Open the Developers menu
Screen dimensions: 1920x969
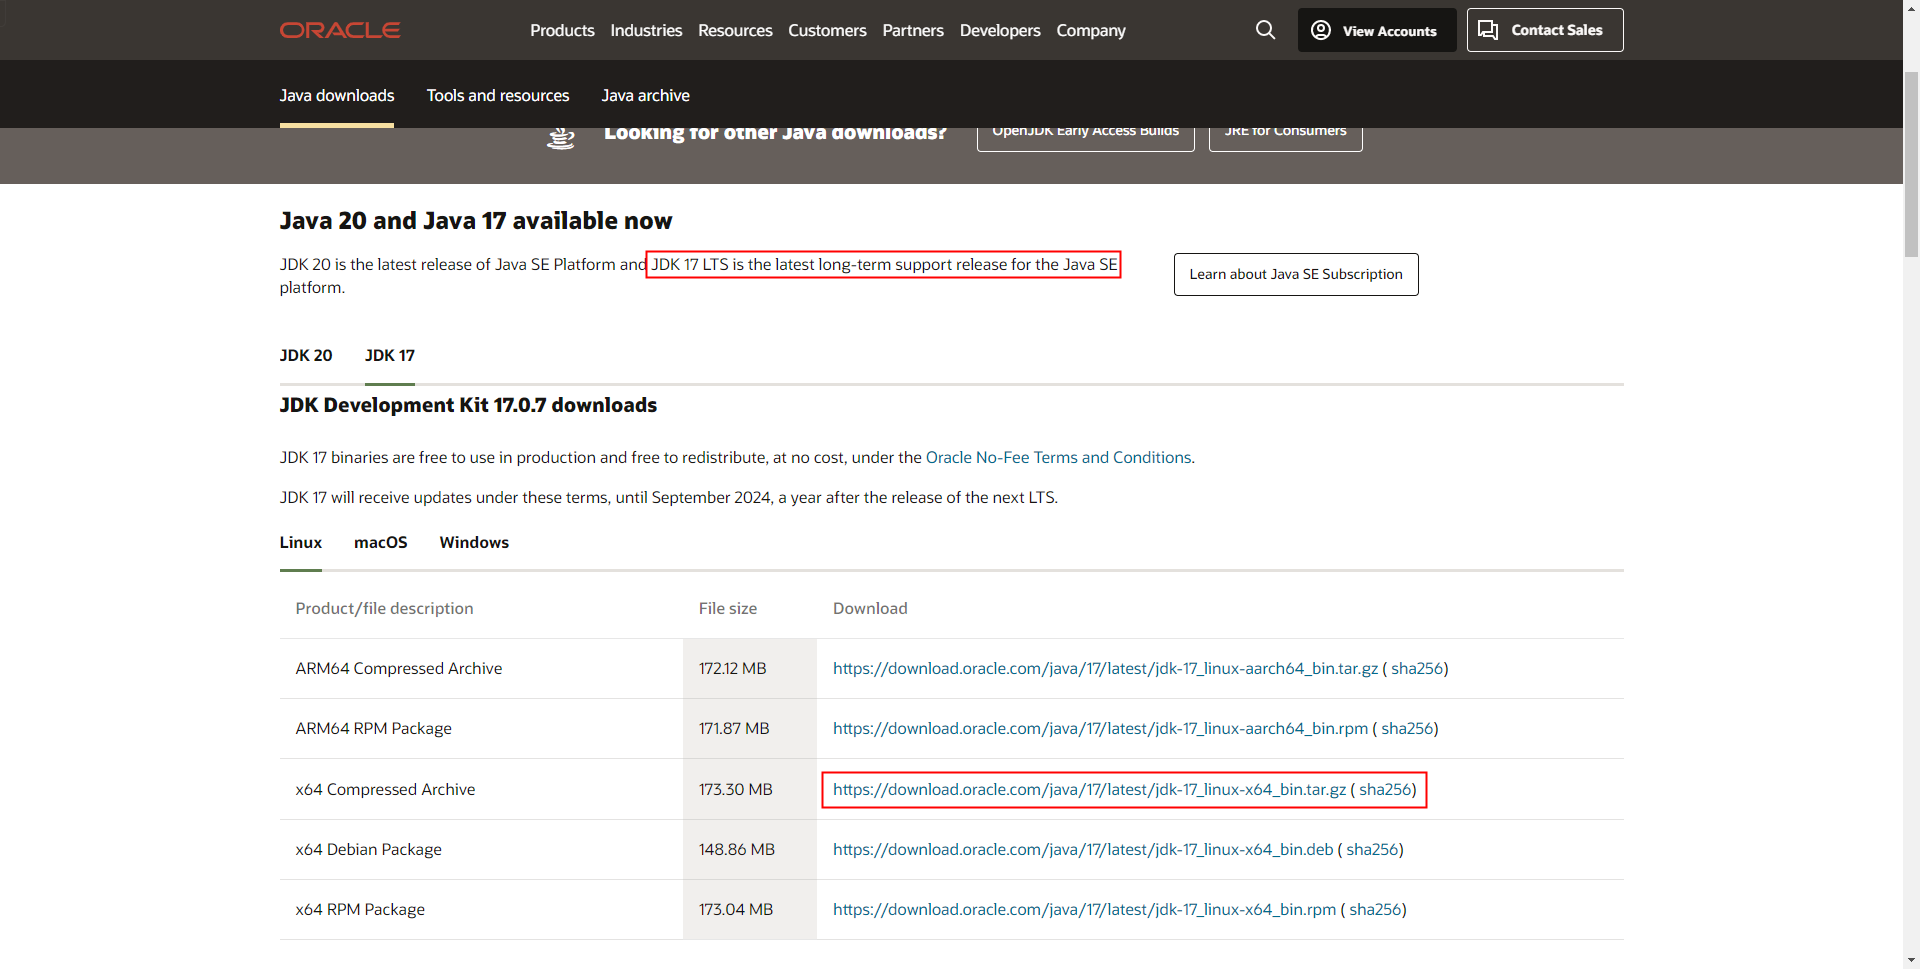(999, 30)
